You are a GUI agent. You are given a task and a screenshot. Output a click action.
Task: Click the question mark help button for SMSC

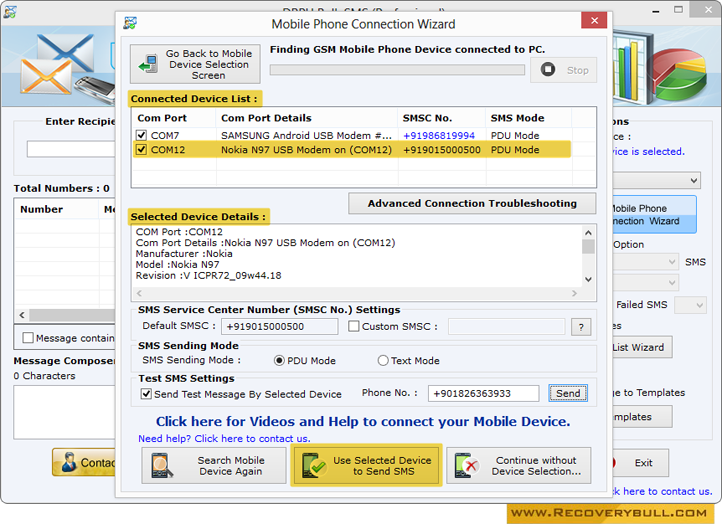(581, 327)
